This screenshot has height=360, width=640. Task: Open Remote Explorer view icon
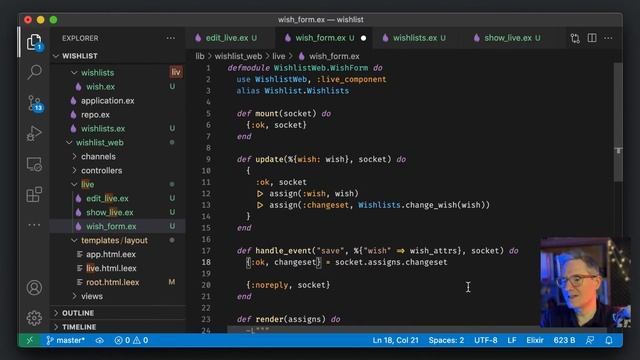34,164
